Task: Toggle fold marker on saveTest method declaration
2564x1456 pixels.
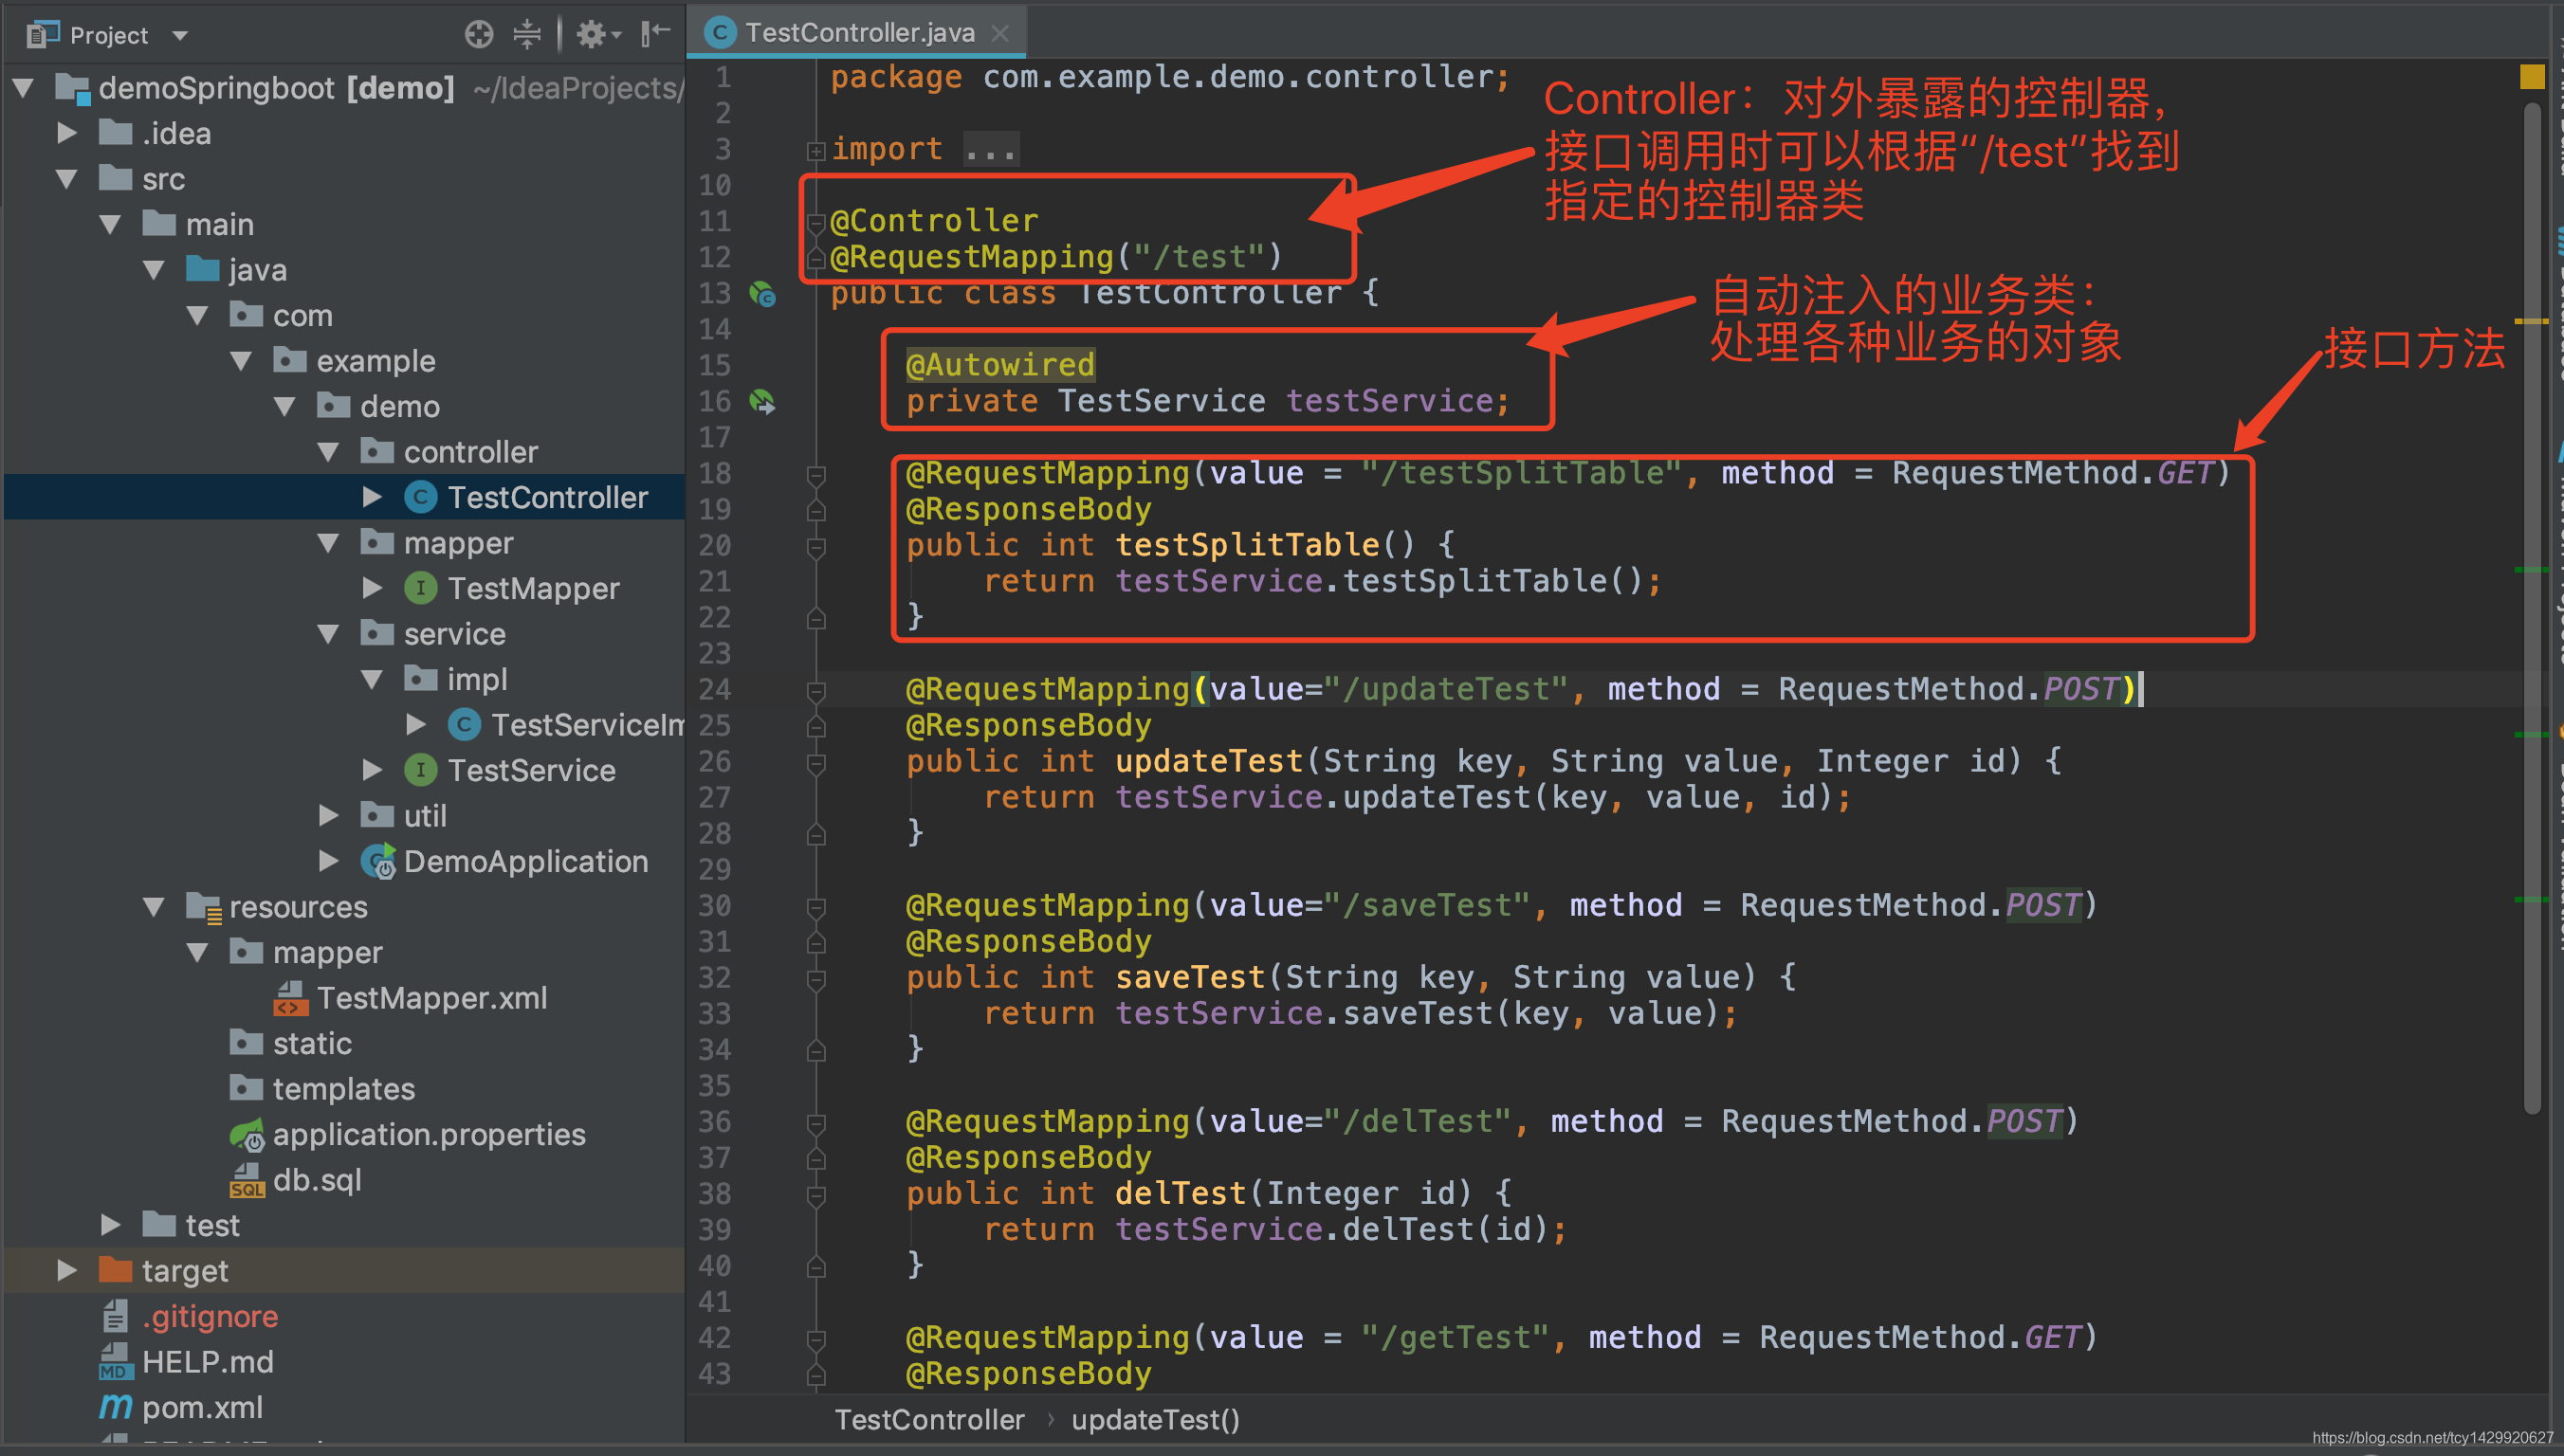Action: [x=816, y=978]
